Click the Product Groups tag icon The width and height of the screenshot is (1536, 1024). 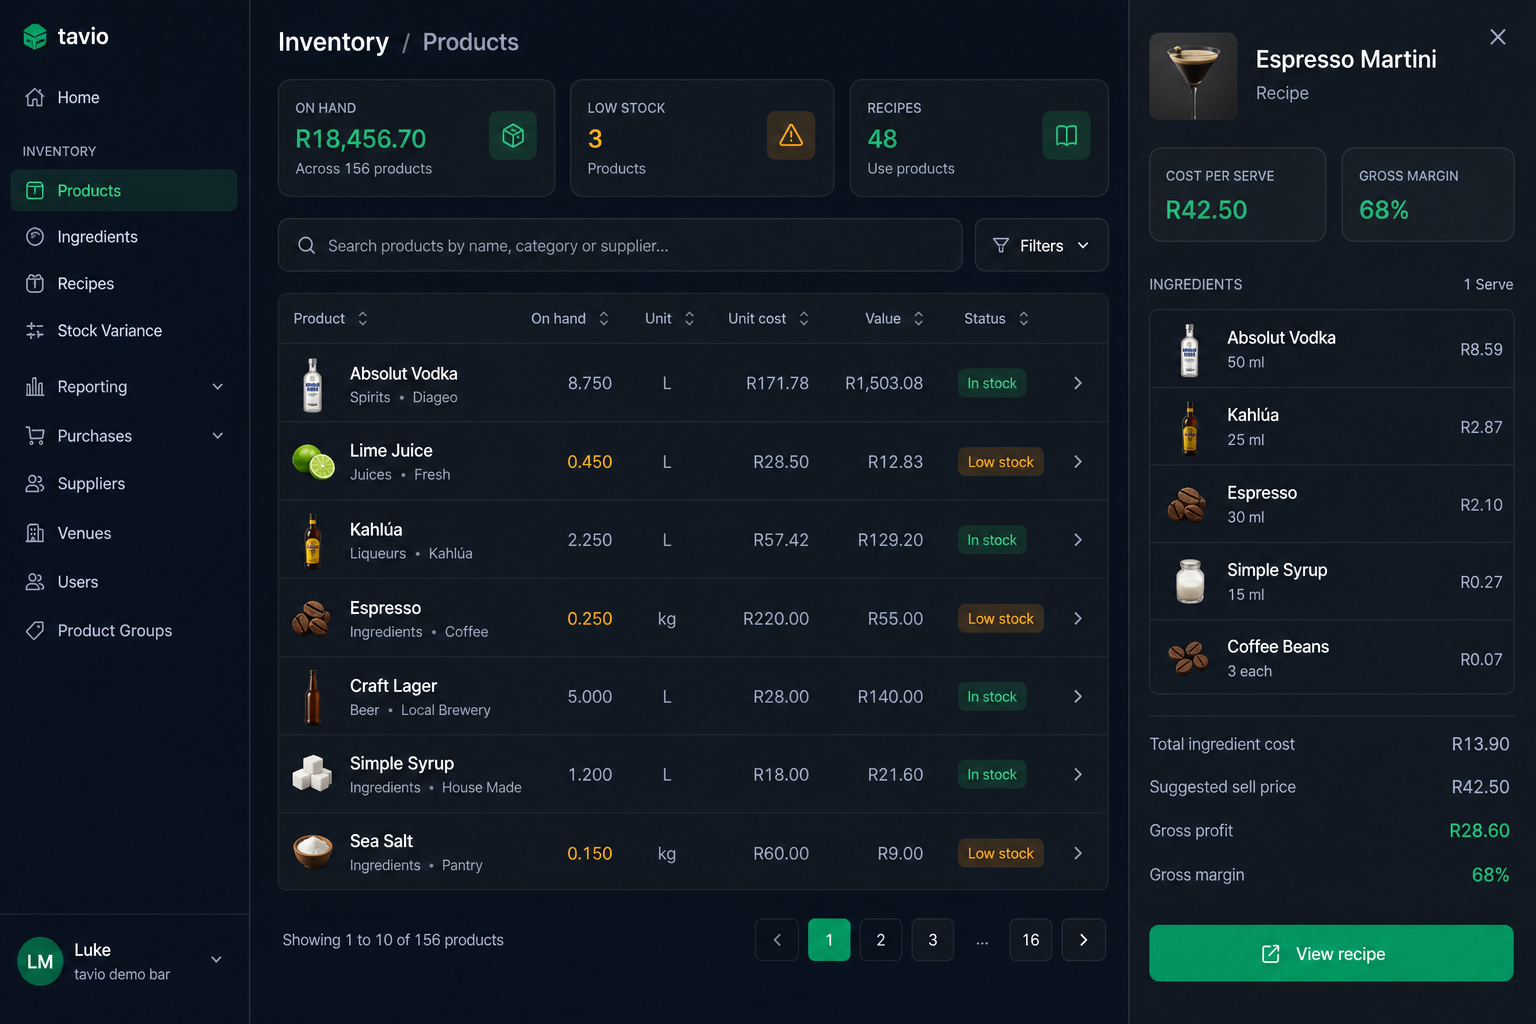35,631
